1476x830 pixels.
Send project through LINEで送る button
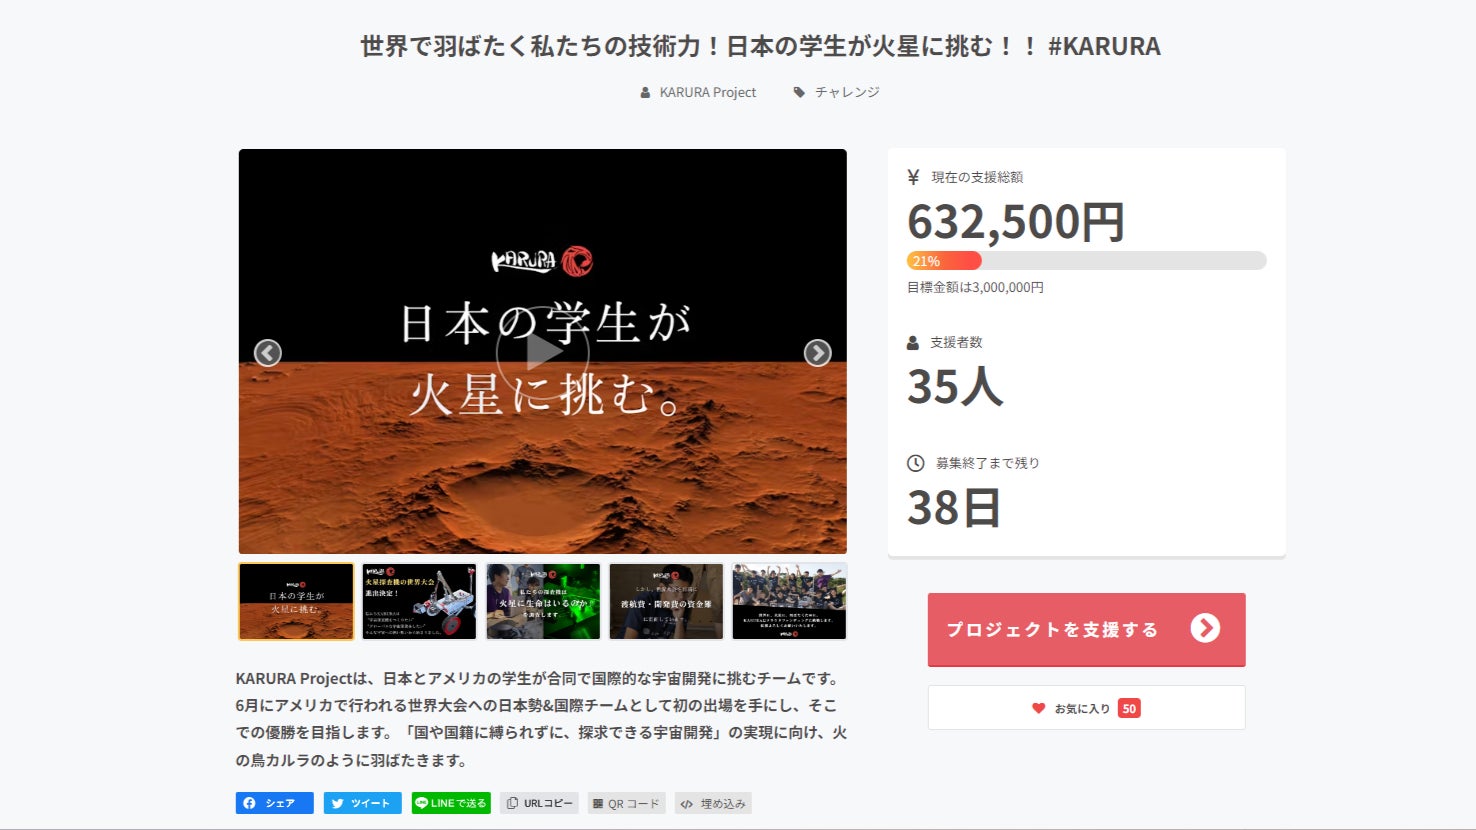(451, 803)
